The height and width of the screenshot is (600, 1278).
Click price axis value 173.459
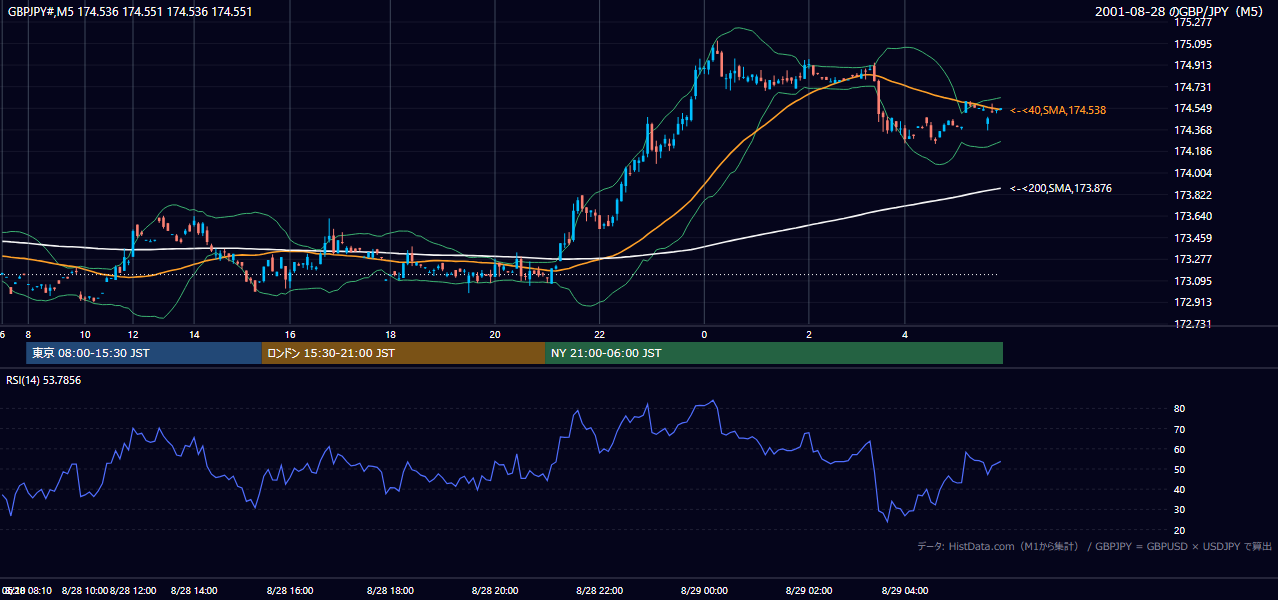[x=1192, y=238]
